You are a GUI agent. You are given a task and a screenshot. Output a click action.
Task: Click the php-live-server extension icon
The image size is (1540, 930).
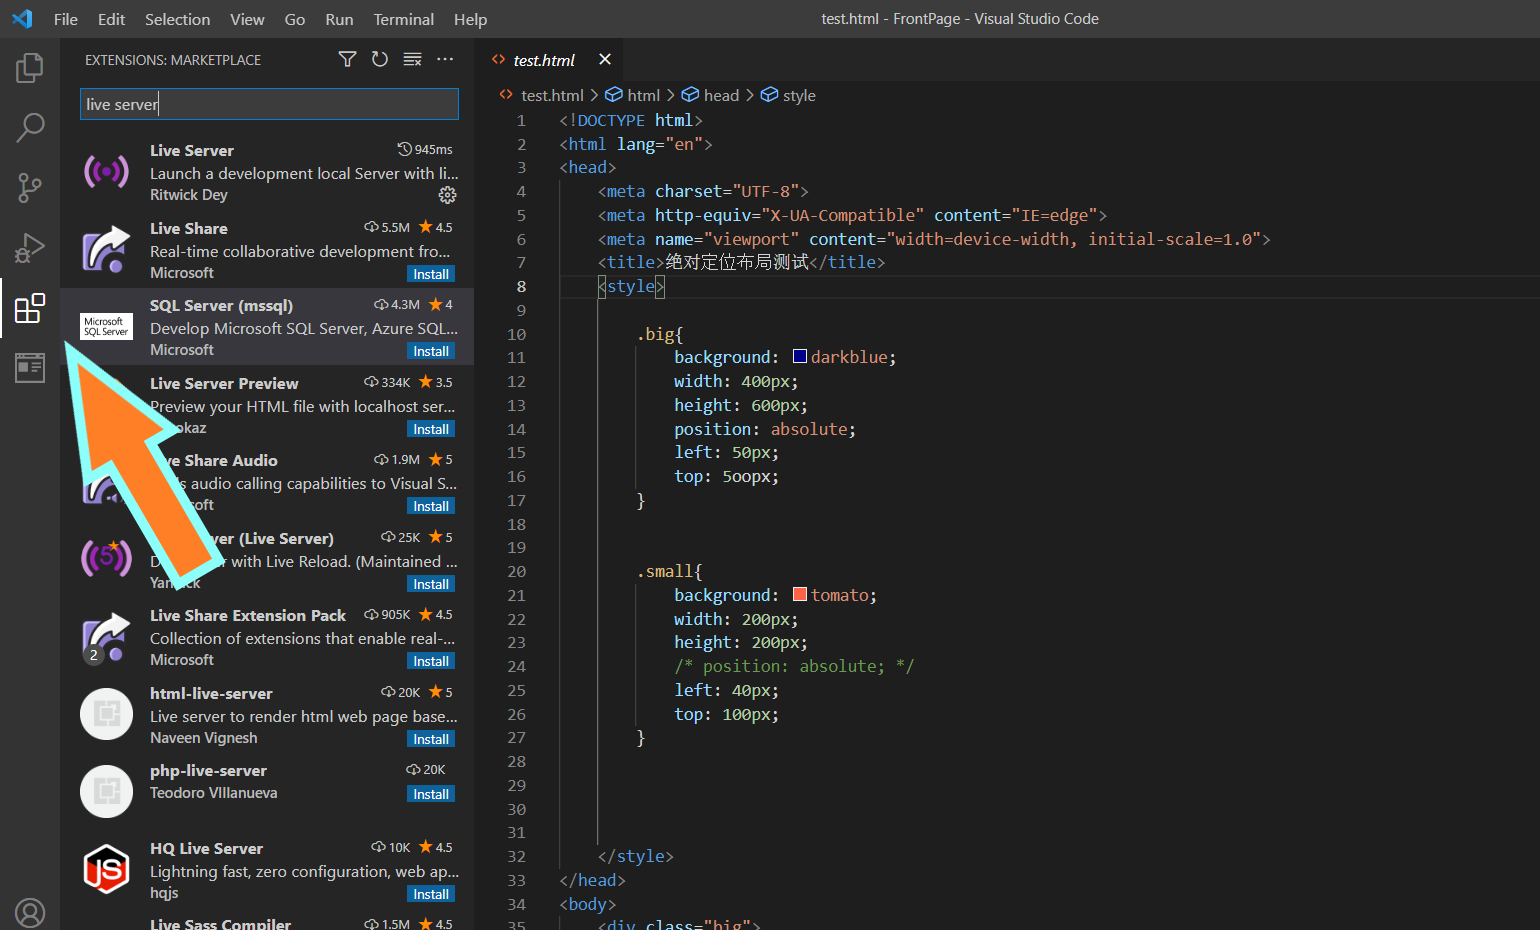(106, 791)
